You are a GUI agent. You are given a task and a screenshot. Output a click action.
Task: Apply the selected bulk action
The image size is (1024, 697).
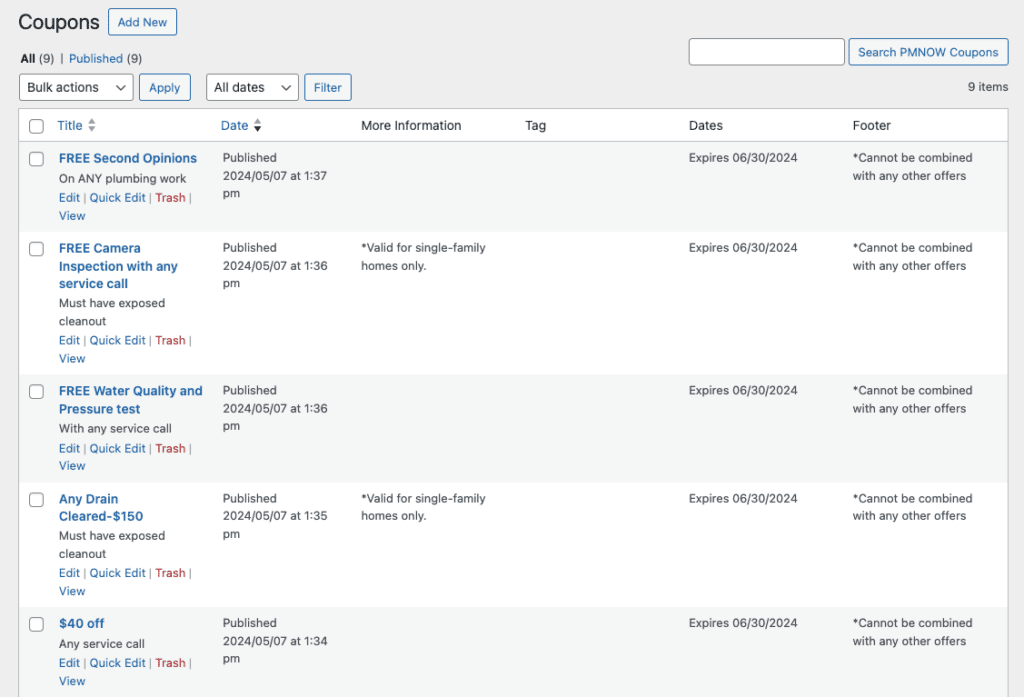click(x=165, y=88)
